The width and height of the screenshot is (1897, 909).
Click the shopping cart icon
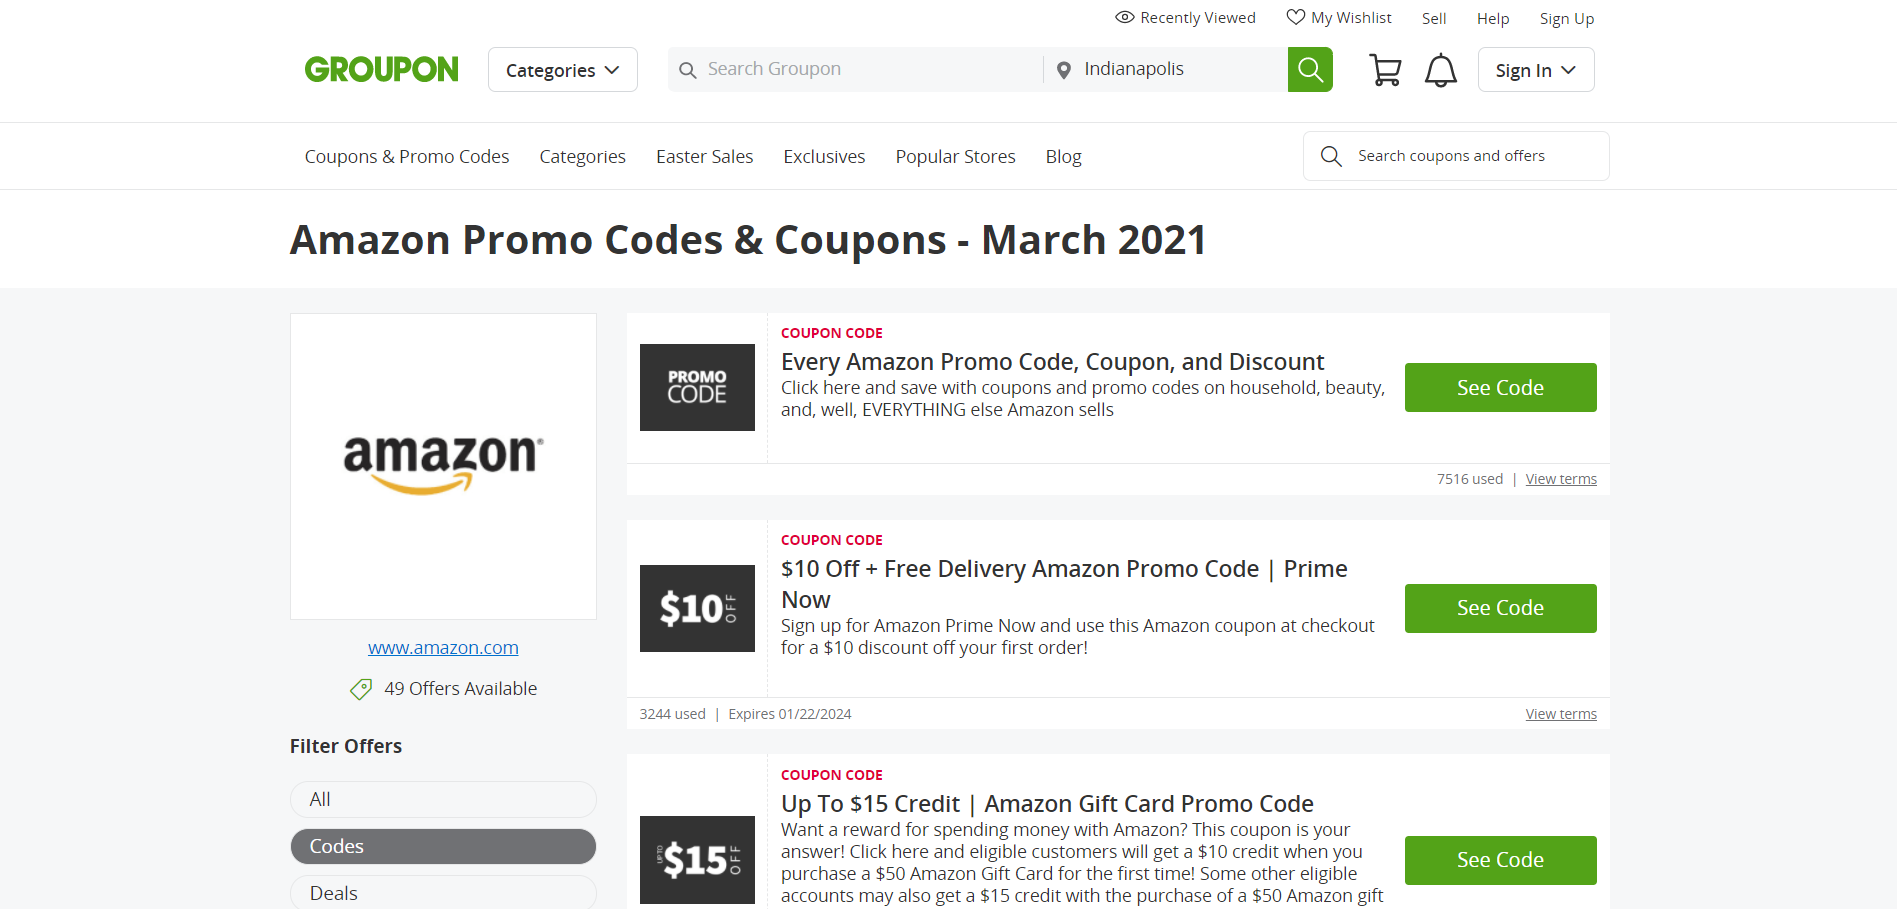[x=1385, y=70]
